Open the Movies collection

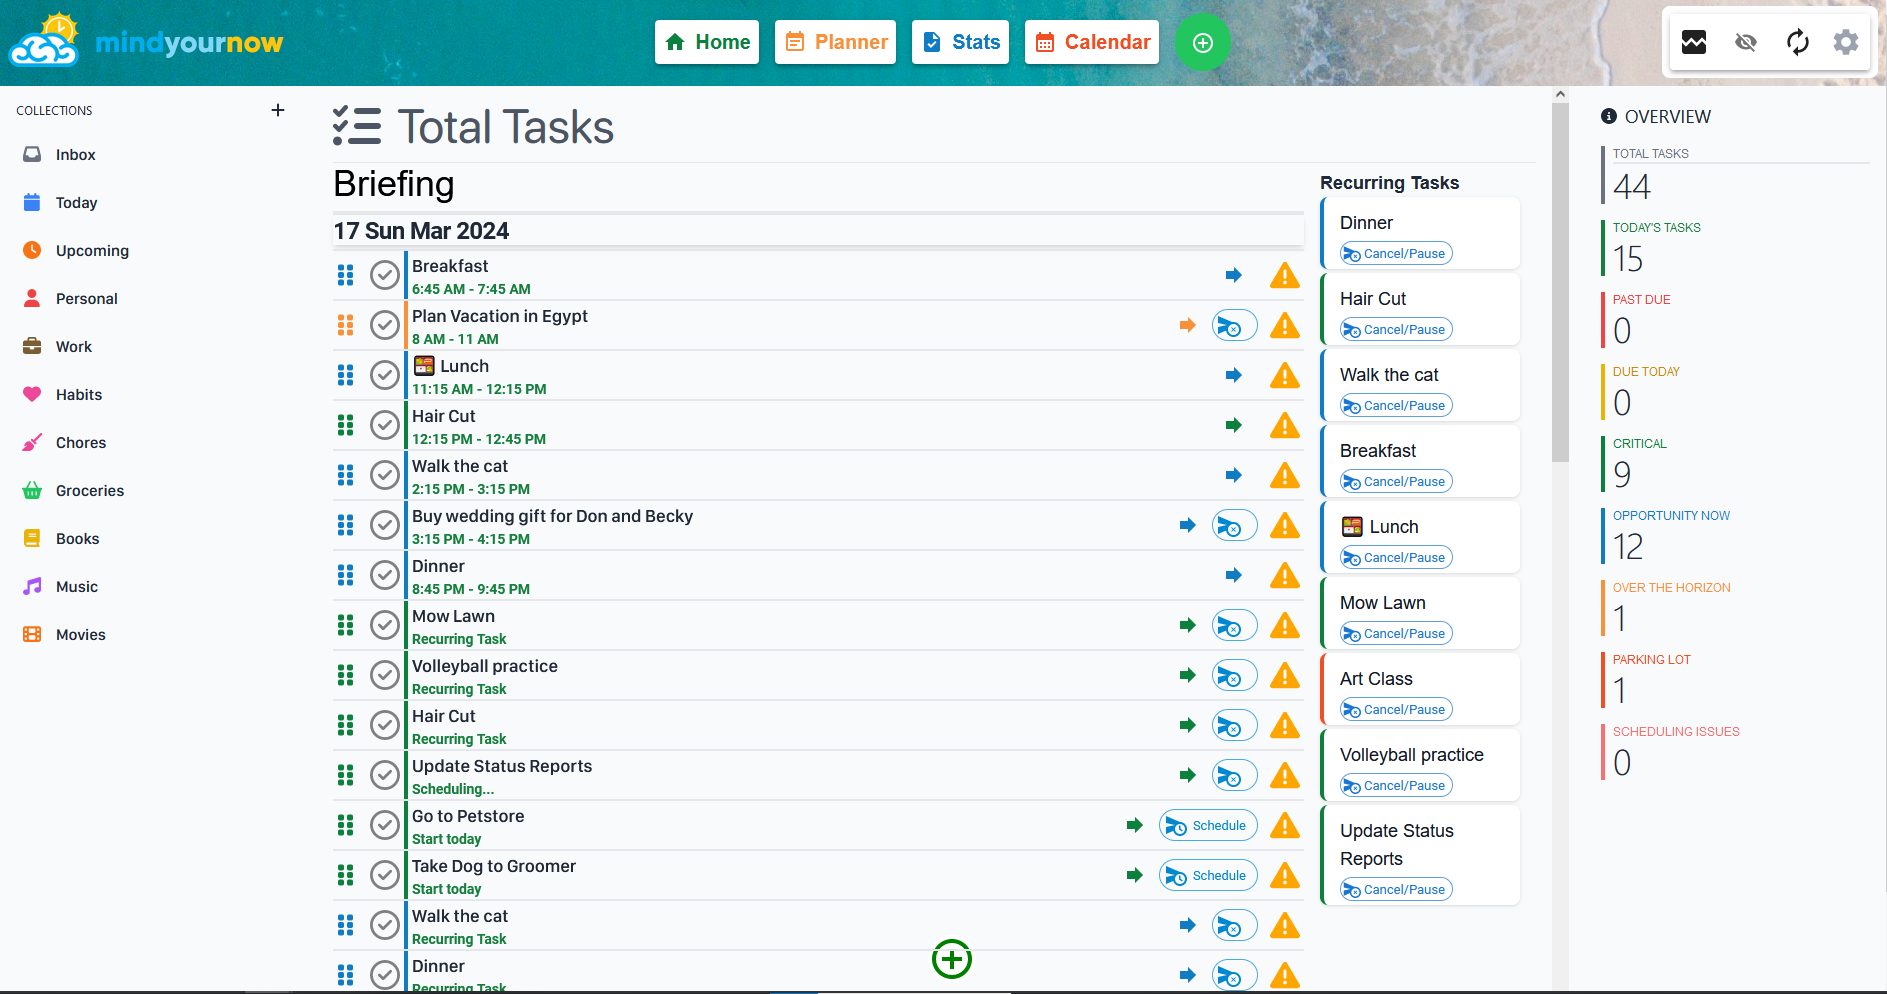click(80, 634)
